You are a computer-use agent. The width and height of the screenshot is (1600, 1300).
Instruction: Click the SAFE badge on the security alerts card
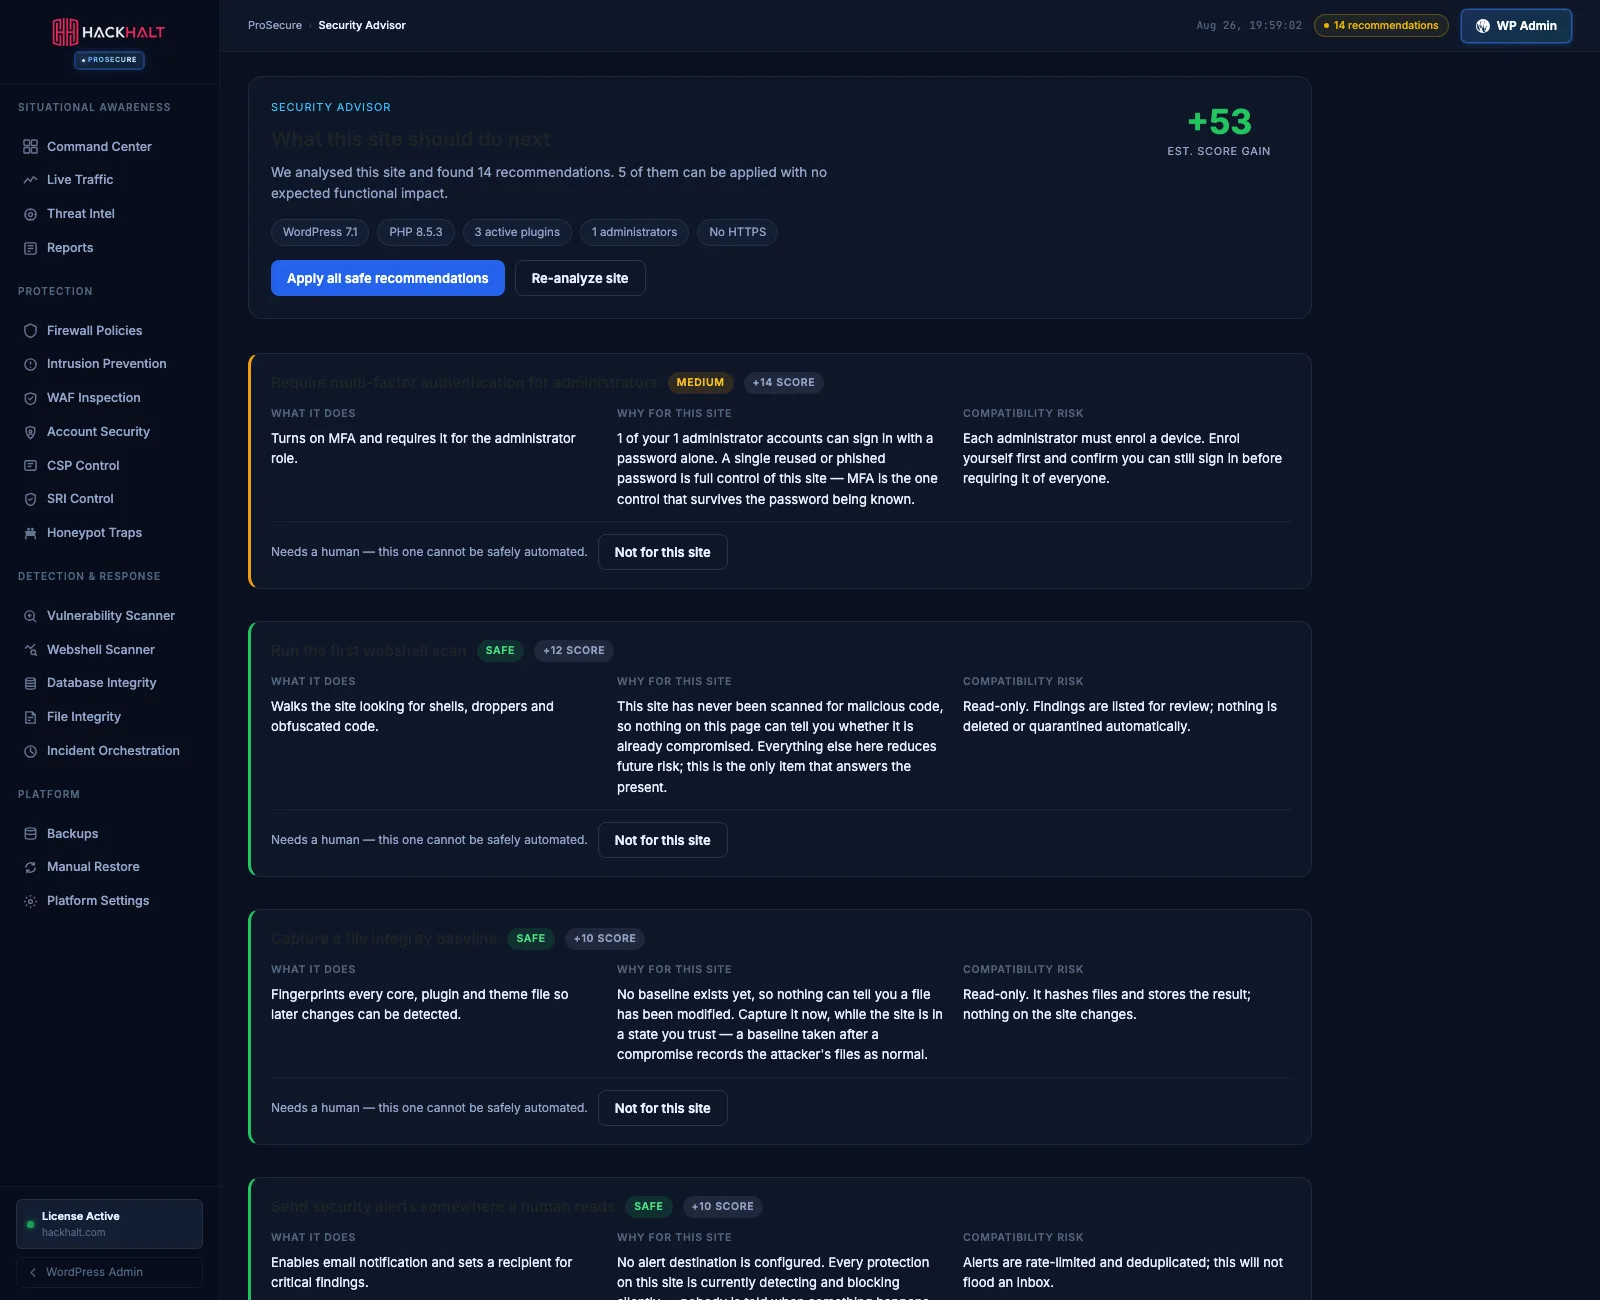[x=648, y=1206]
